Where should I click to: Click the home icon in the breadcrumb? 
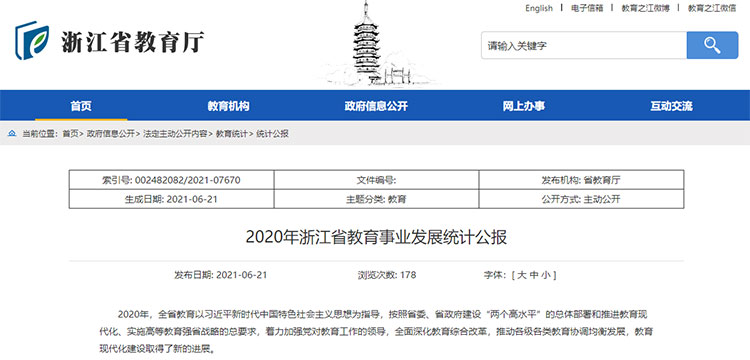tap(12, 134)
